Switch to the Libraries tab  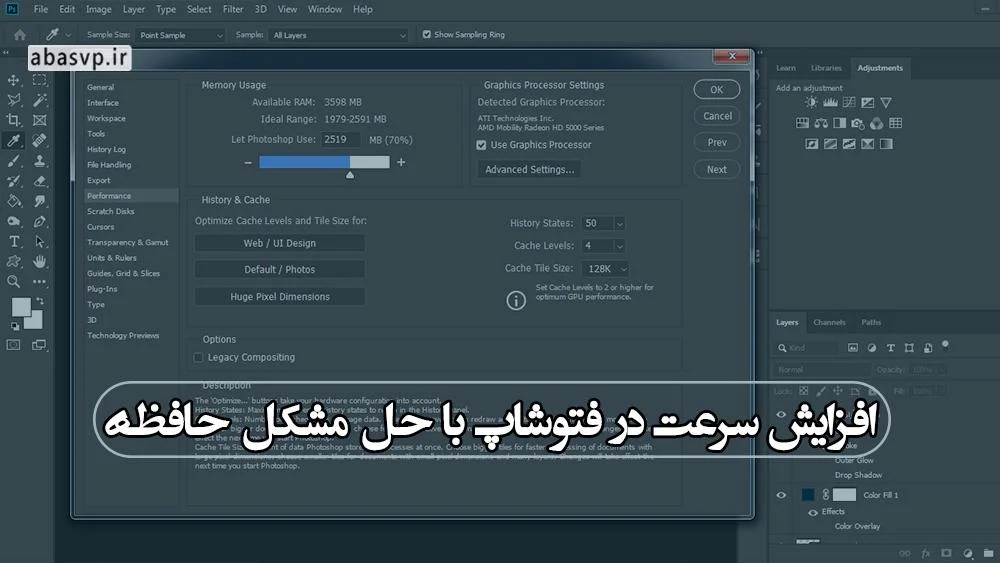[x=826, y=68]
